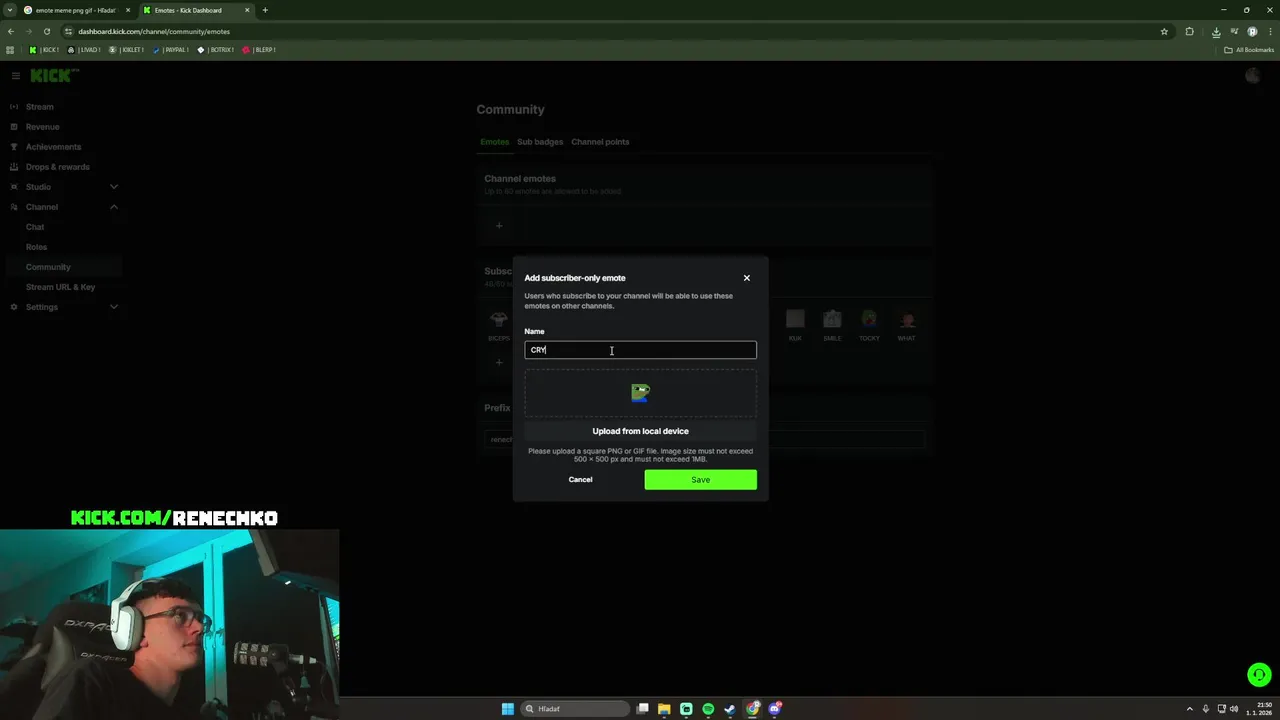This screenshot has width=1280, height=720.
Task: Open Chat under Channel
Action: coord(35,227)
